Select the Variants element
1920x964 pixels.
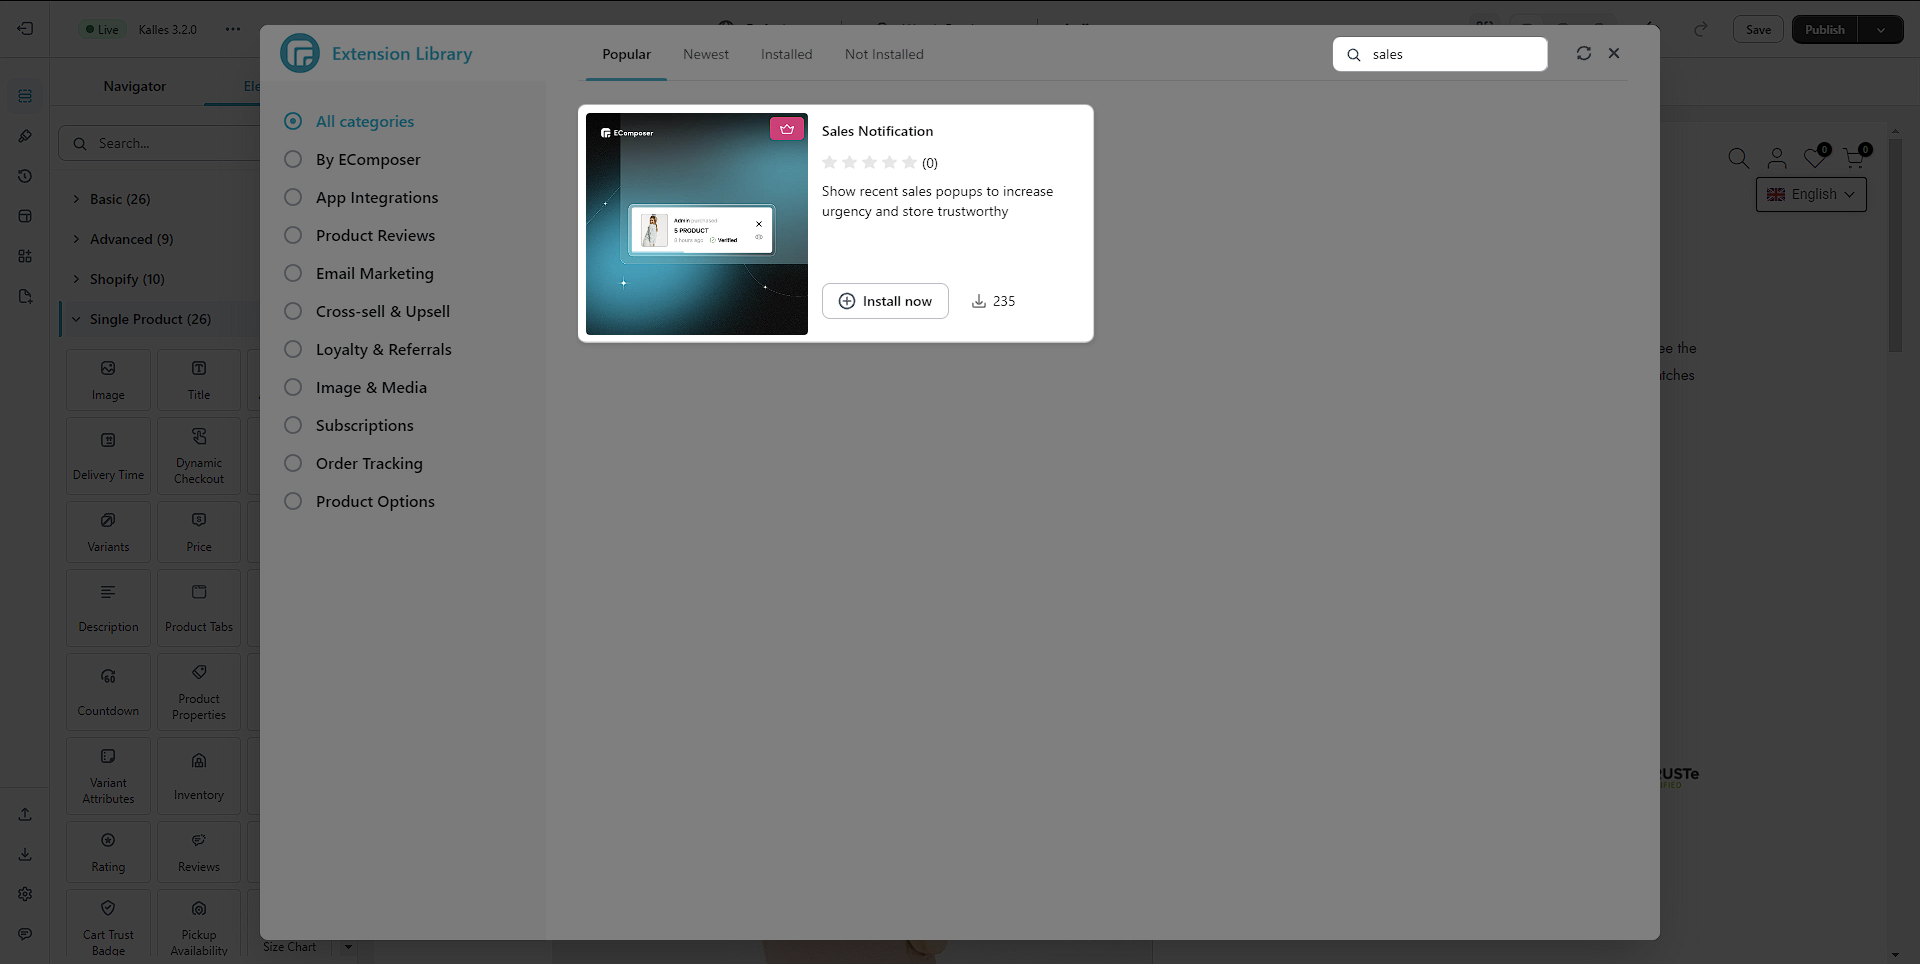click(108, 532)
